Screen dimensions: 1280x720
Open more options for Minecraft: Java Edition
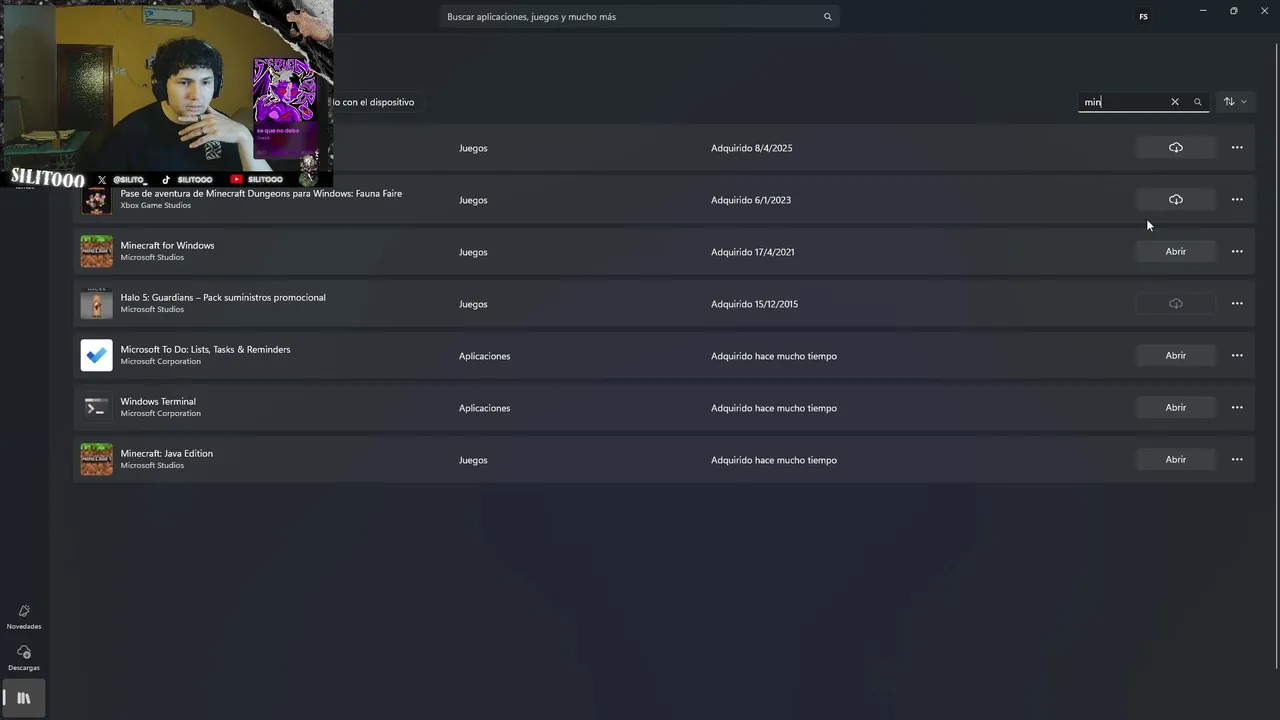pos(1237,460)
